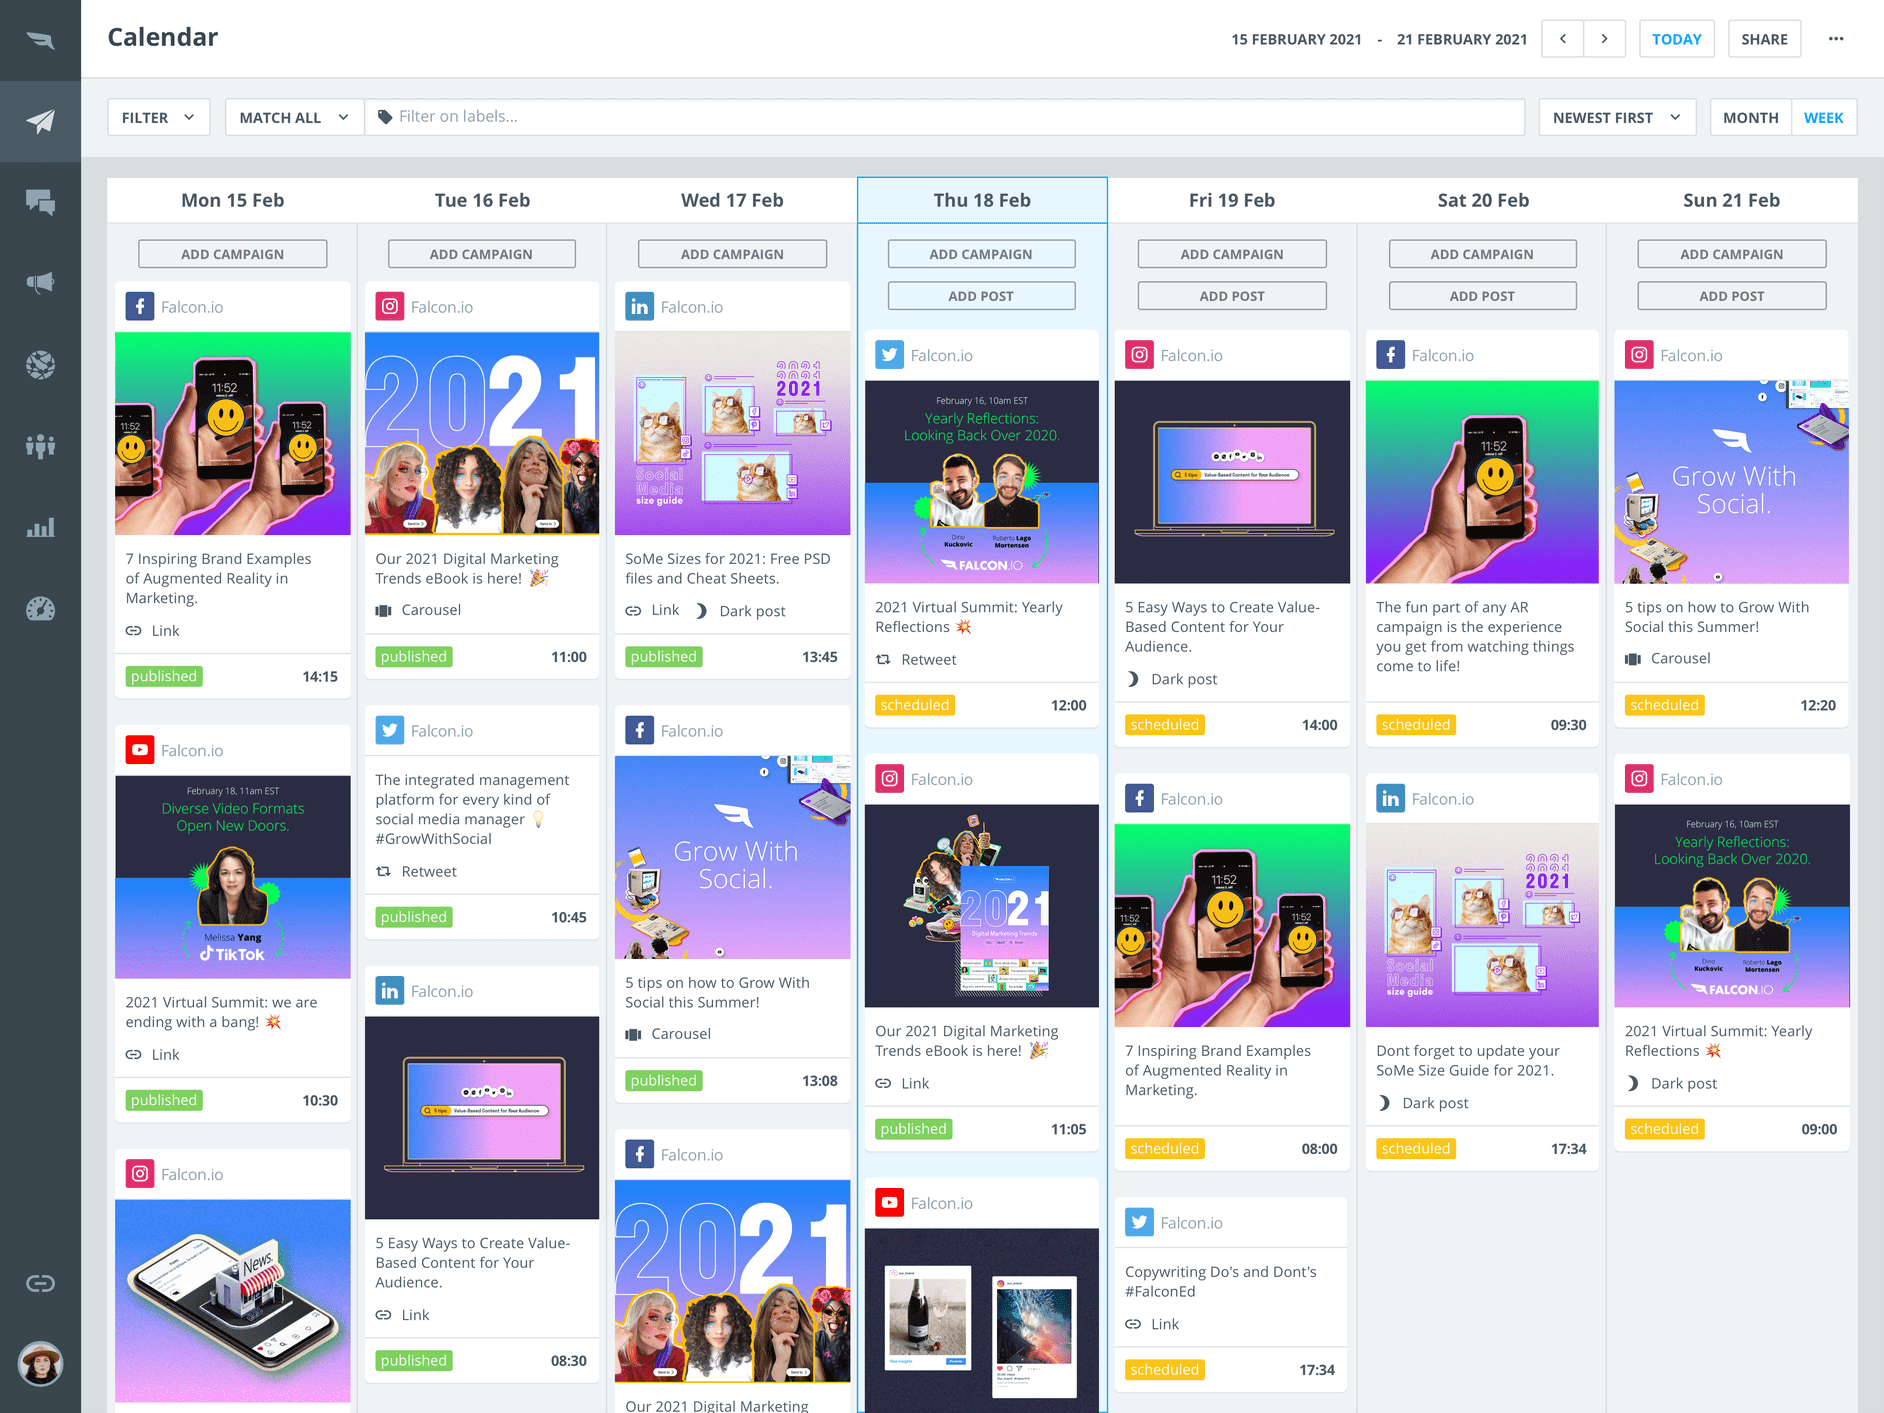Click the link chain icon in sidebar
1884x1413 pixels.
click(40, 1283)
